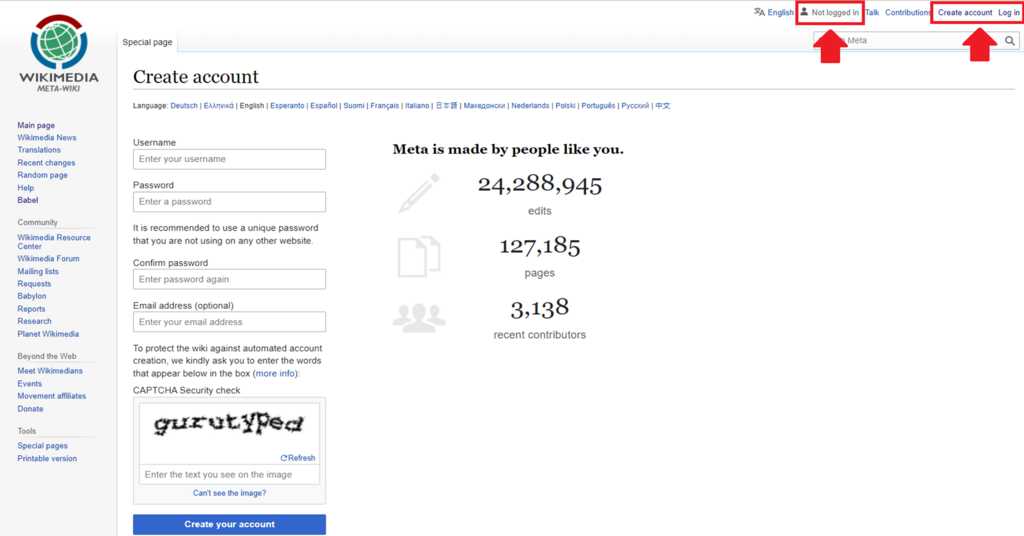Click the user silhouette icon by Not logged in
The width and height of the screenshot is (1024, 536).
coord(805,12)
